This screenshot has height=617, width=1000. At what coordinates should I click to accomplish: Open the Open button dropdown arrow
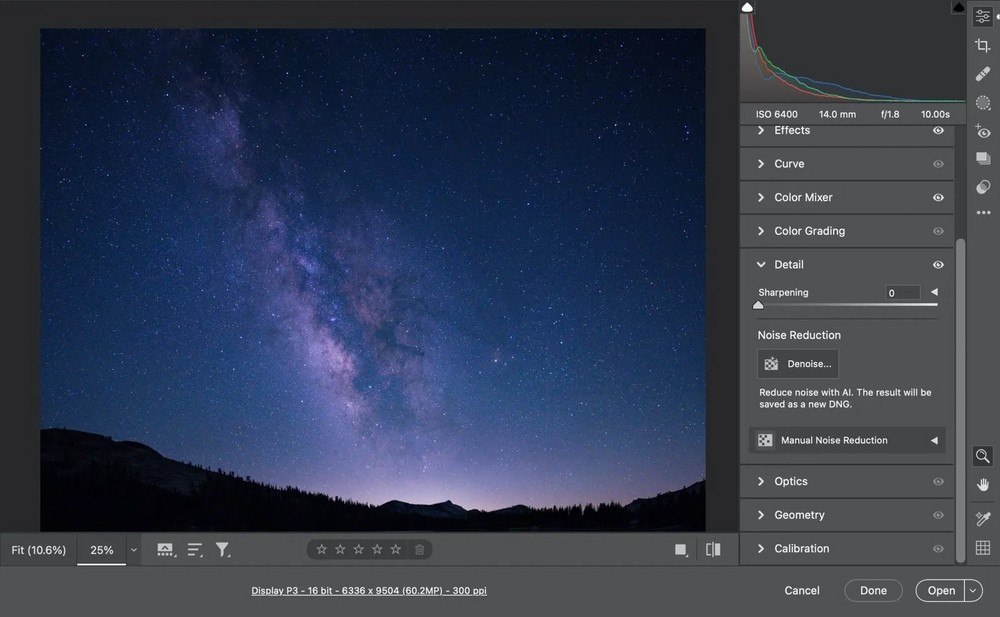click(973, 591)
